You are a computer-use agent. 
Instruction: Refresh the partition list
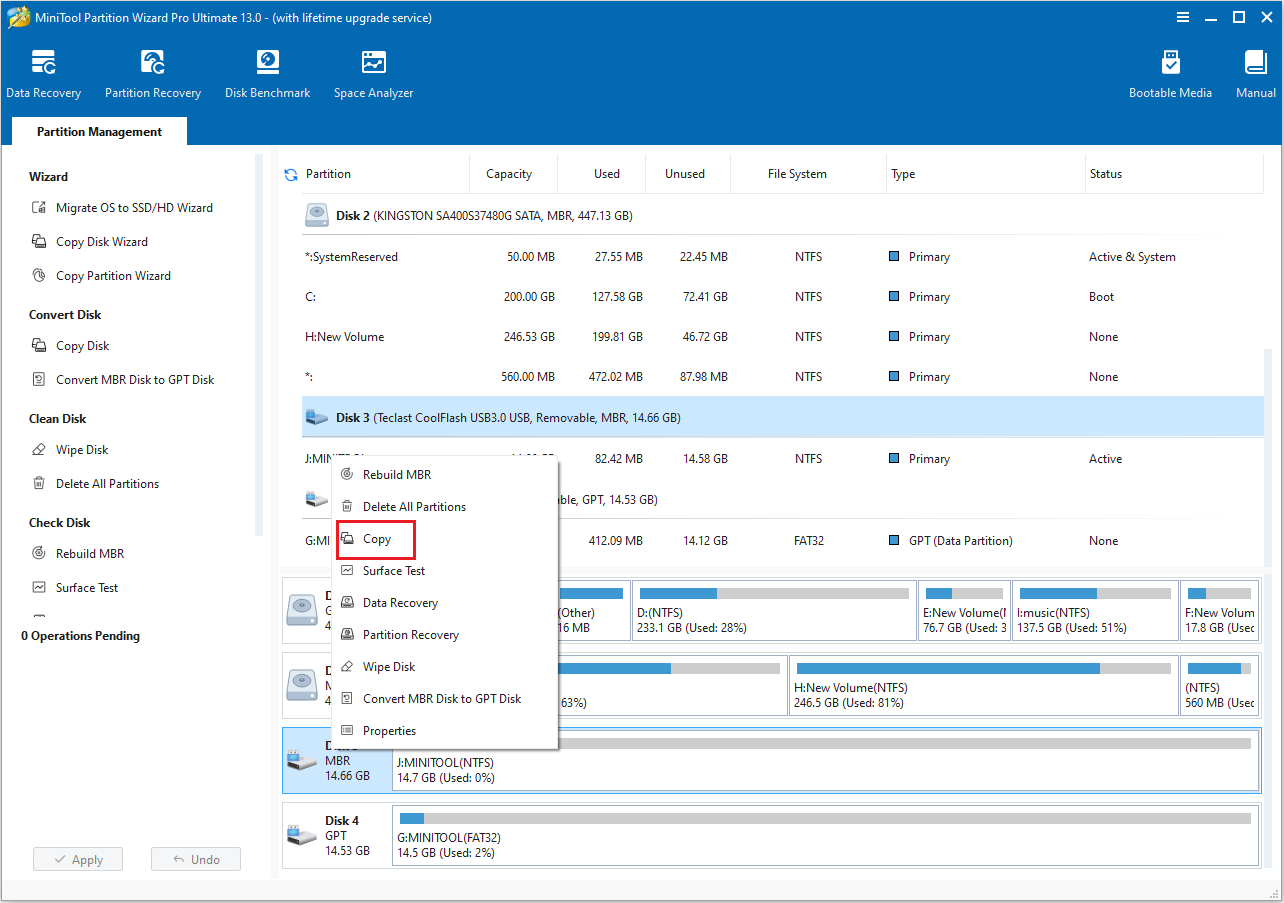pos(290,172)
